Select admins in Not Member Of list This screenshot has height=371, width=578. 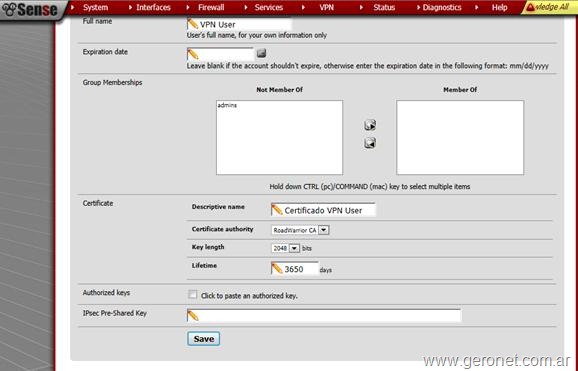click(x=227, y=105)
